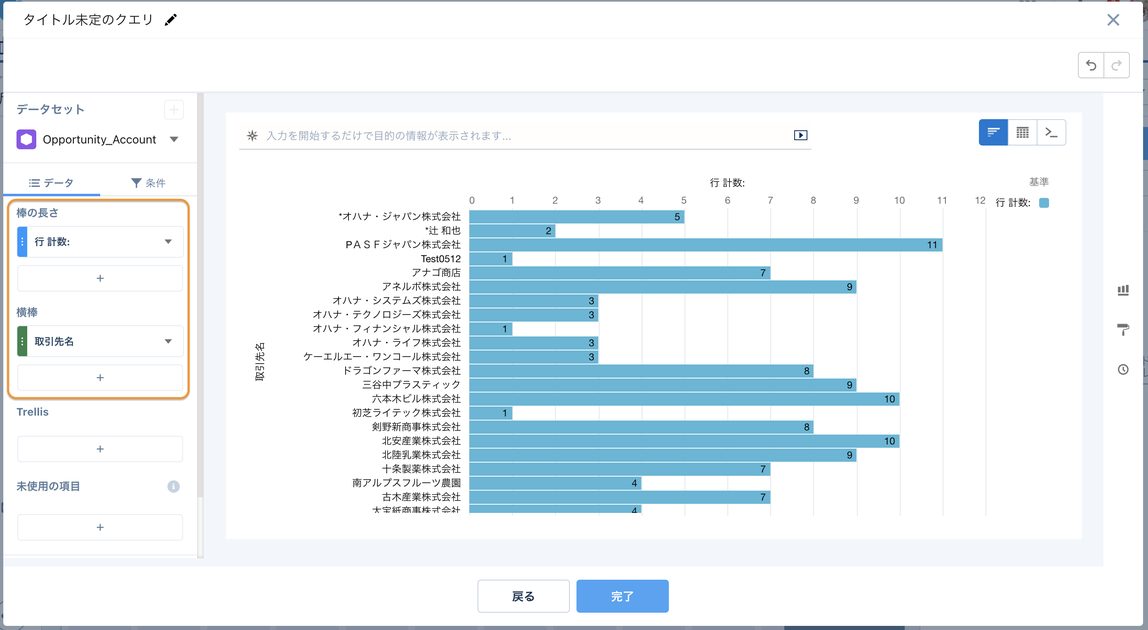
Task: Open the chart formatting panel
Action: [1123, 330]
